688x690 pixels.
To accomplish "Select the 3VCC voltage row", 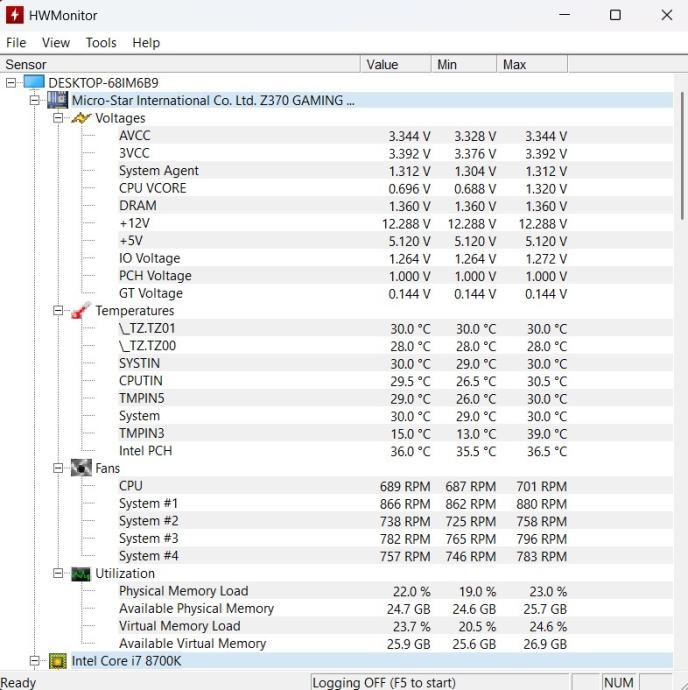I will click(x=395, y=153).
